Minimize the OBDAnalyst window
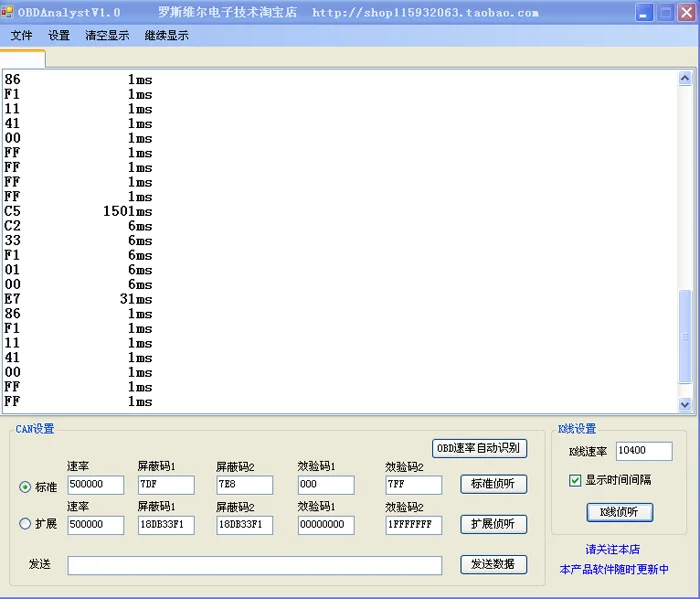Screen dimensions: 700x599 pyautogui.click(x=644, y=12)
